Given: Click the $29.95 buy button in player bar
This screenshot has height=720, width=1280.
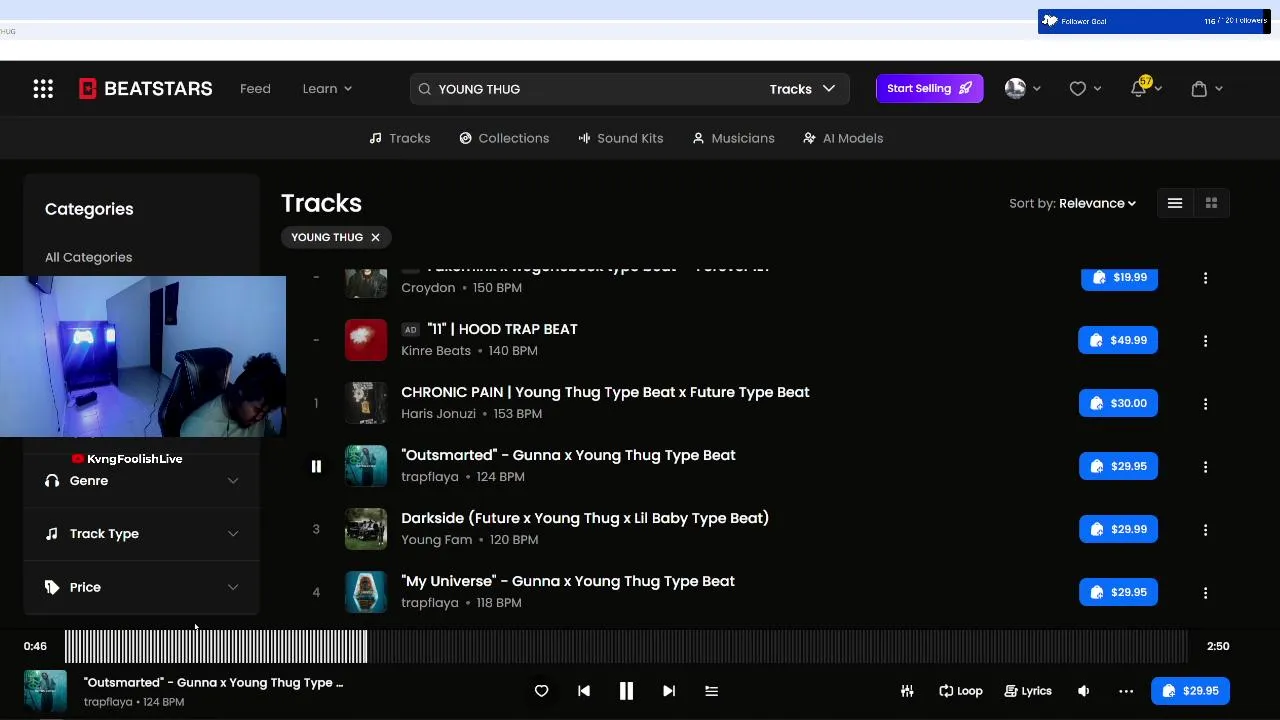Looking at the screenshot, I should point(1190,691).
